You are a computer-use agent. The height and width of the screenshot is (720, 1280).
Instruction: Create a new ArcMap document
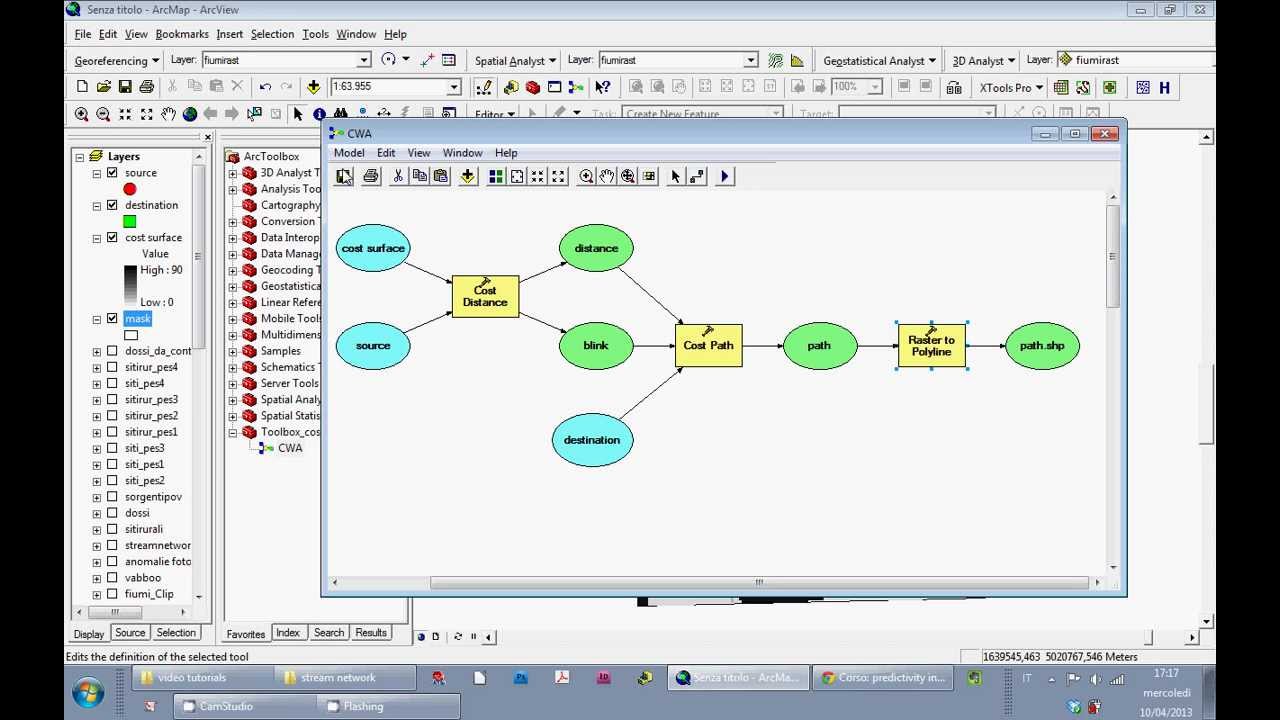coord(82,87)
